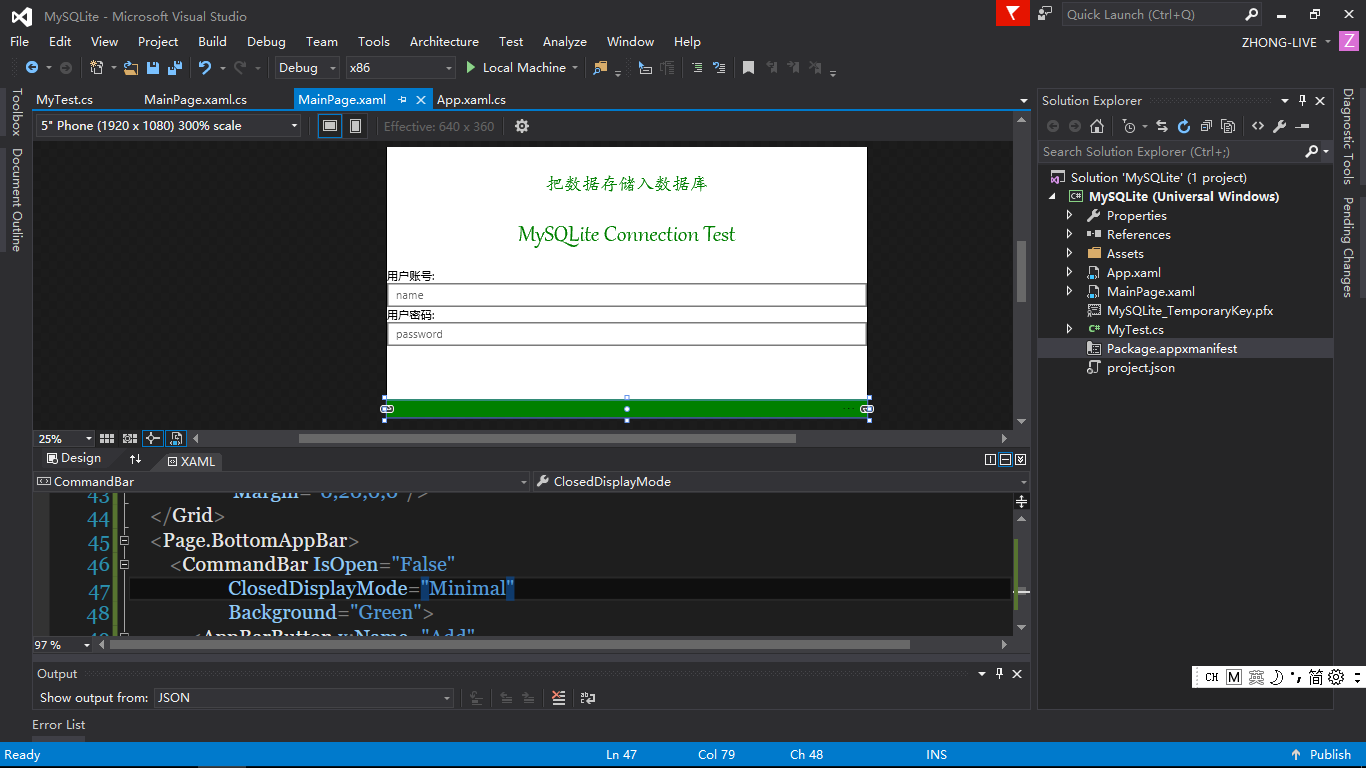
Task: Click Collapse All in Solution Explorer
Action: (x=1206, y=126)
